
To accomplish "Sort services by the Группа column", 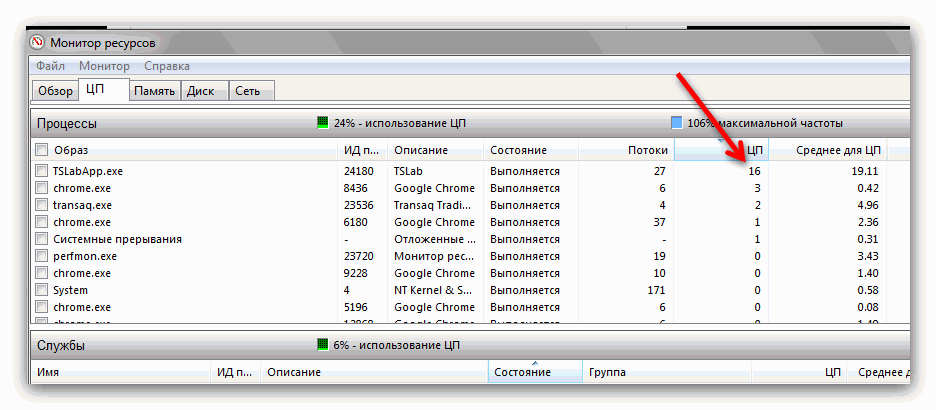I will tap(607, 372).
